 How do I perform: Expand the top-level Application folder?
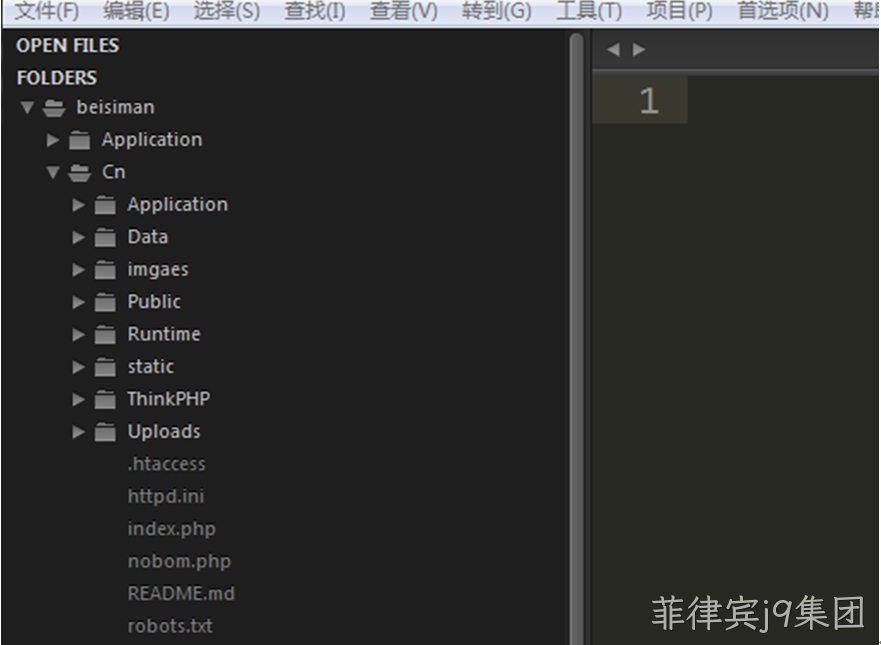tap(53, 140)
